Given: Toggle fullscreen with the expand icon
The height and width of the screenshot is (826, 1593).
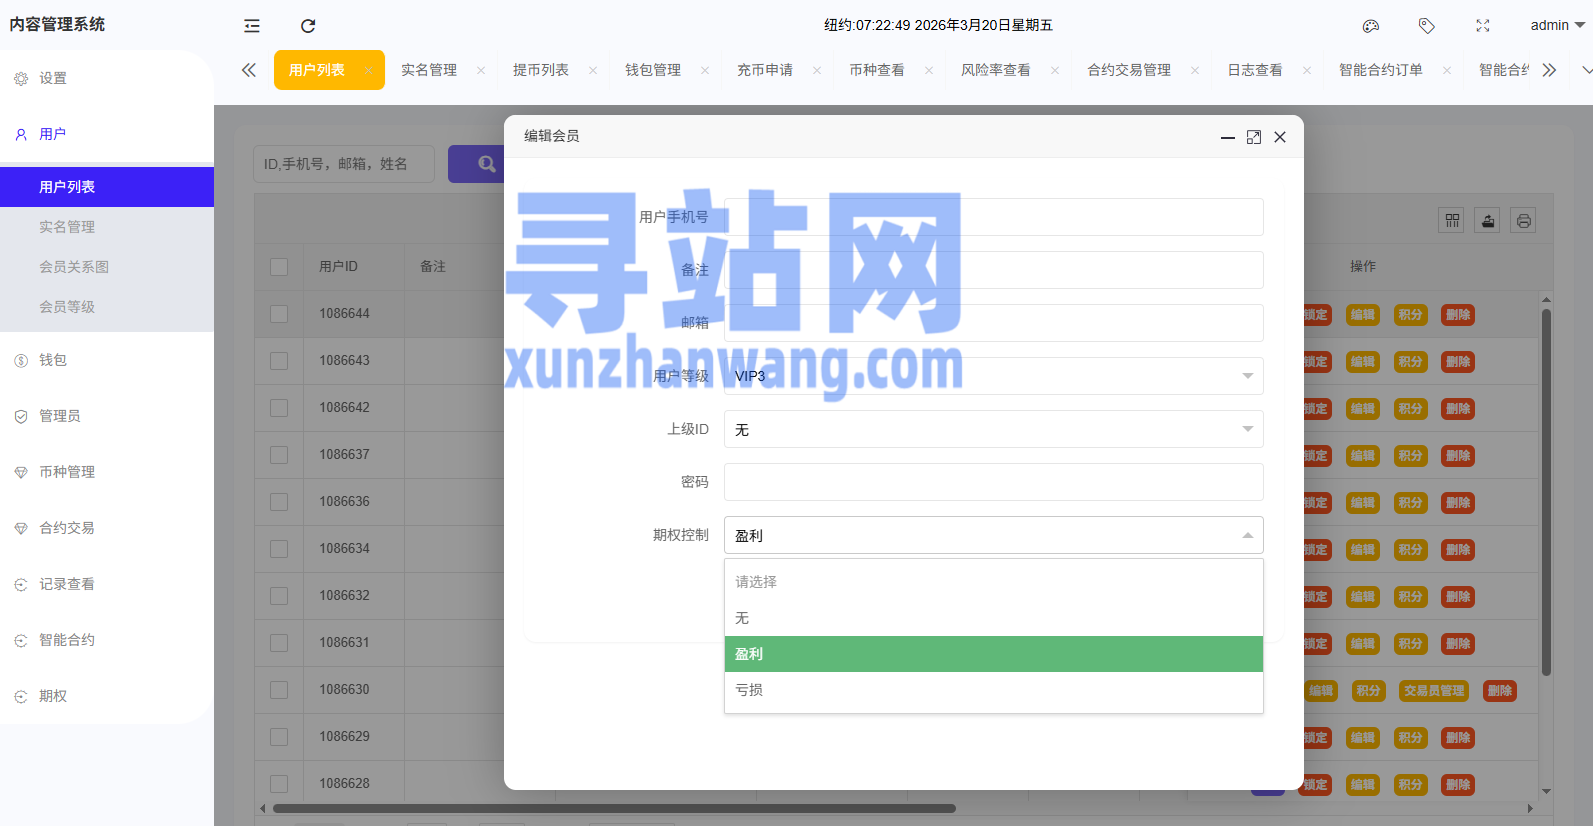Looking at the screenshot, I should click(x=1483, y=26).
